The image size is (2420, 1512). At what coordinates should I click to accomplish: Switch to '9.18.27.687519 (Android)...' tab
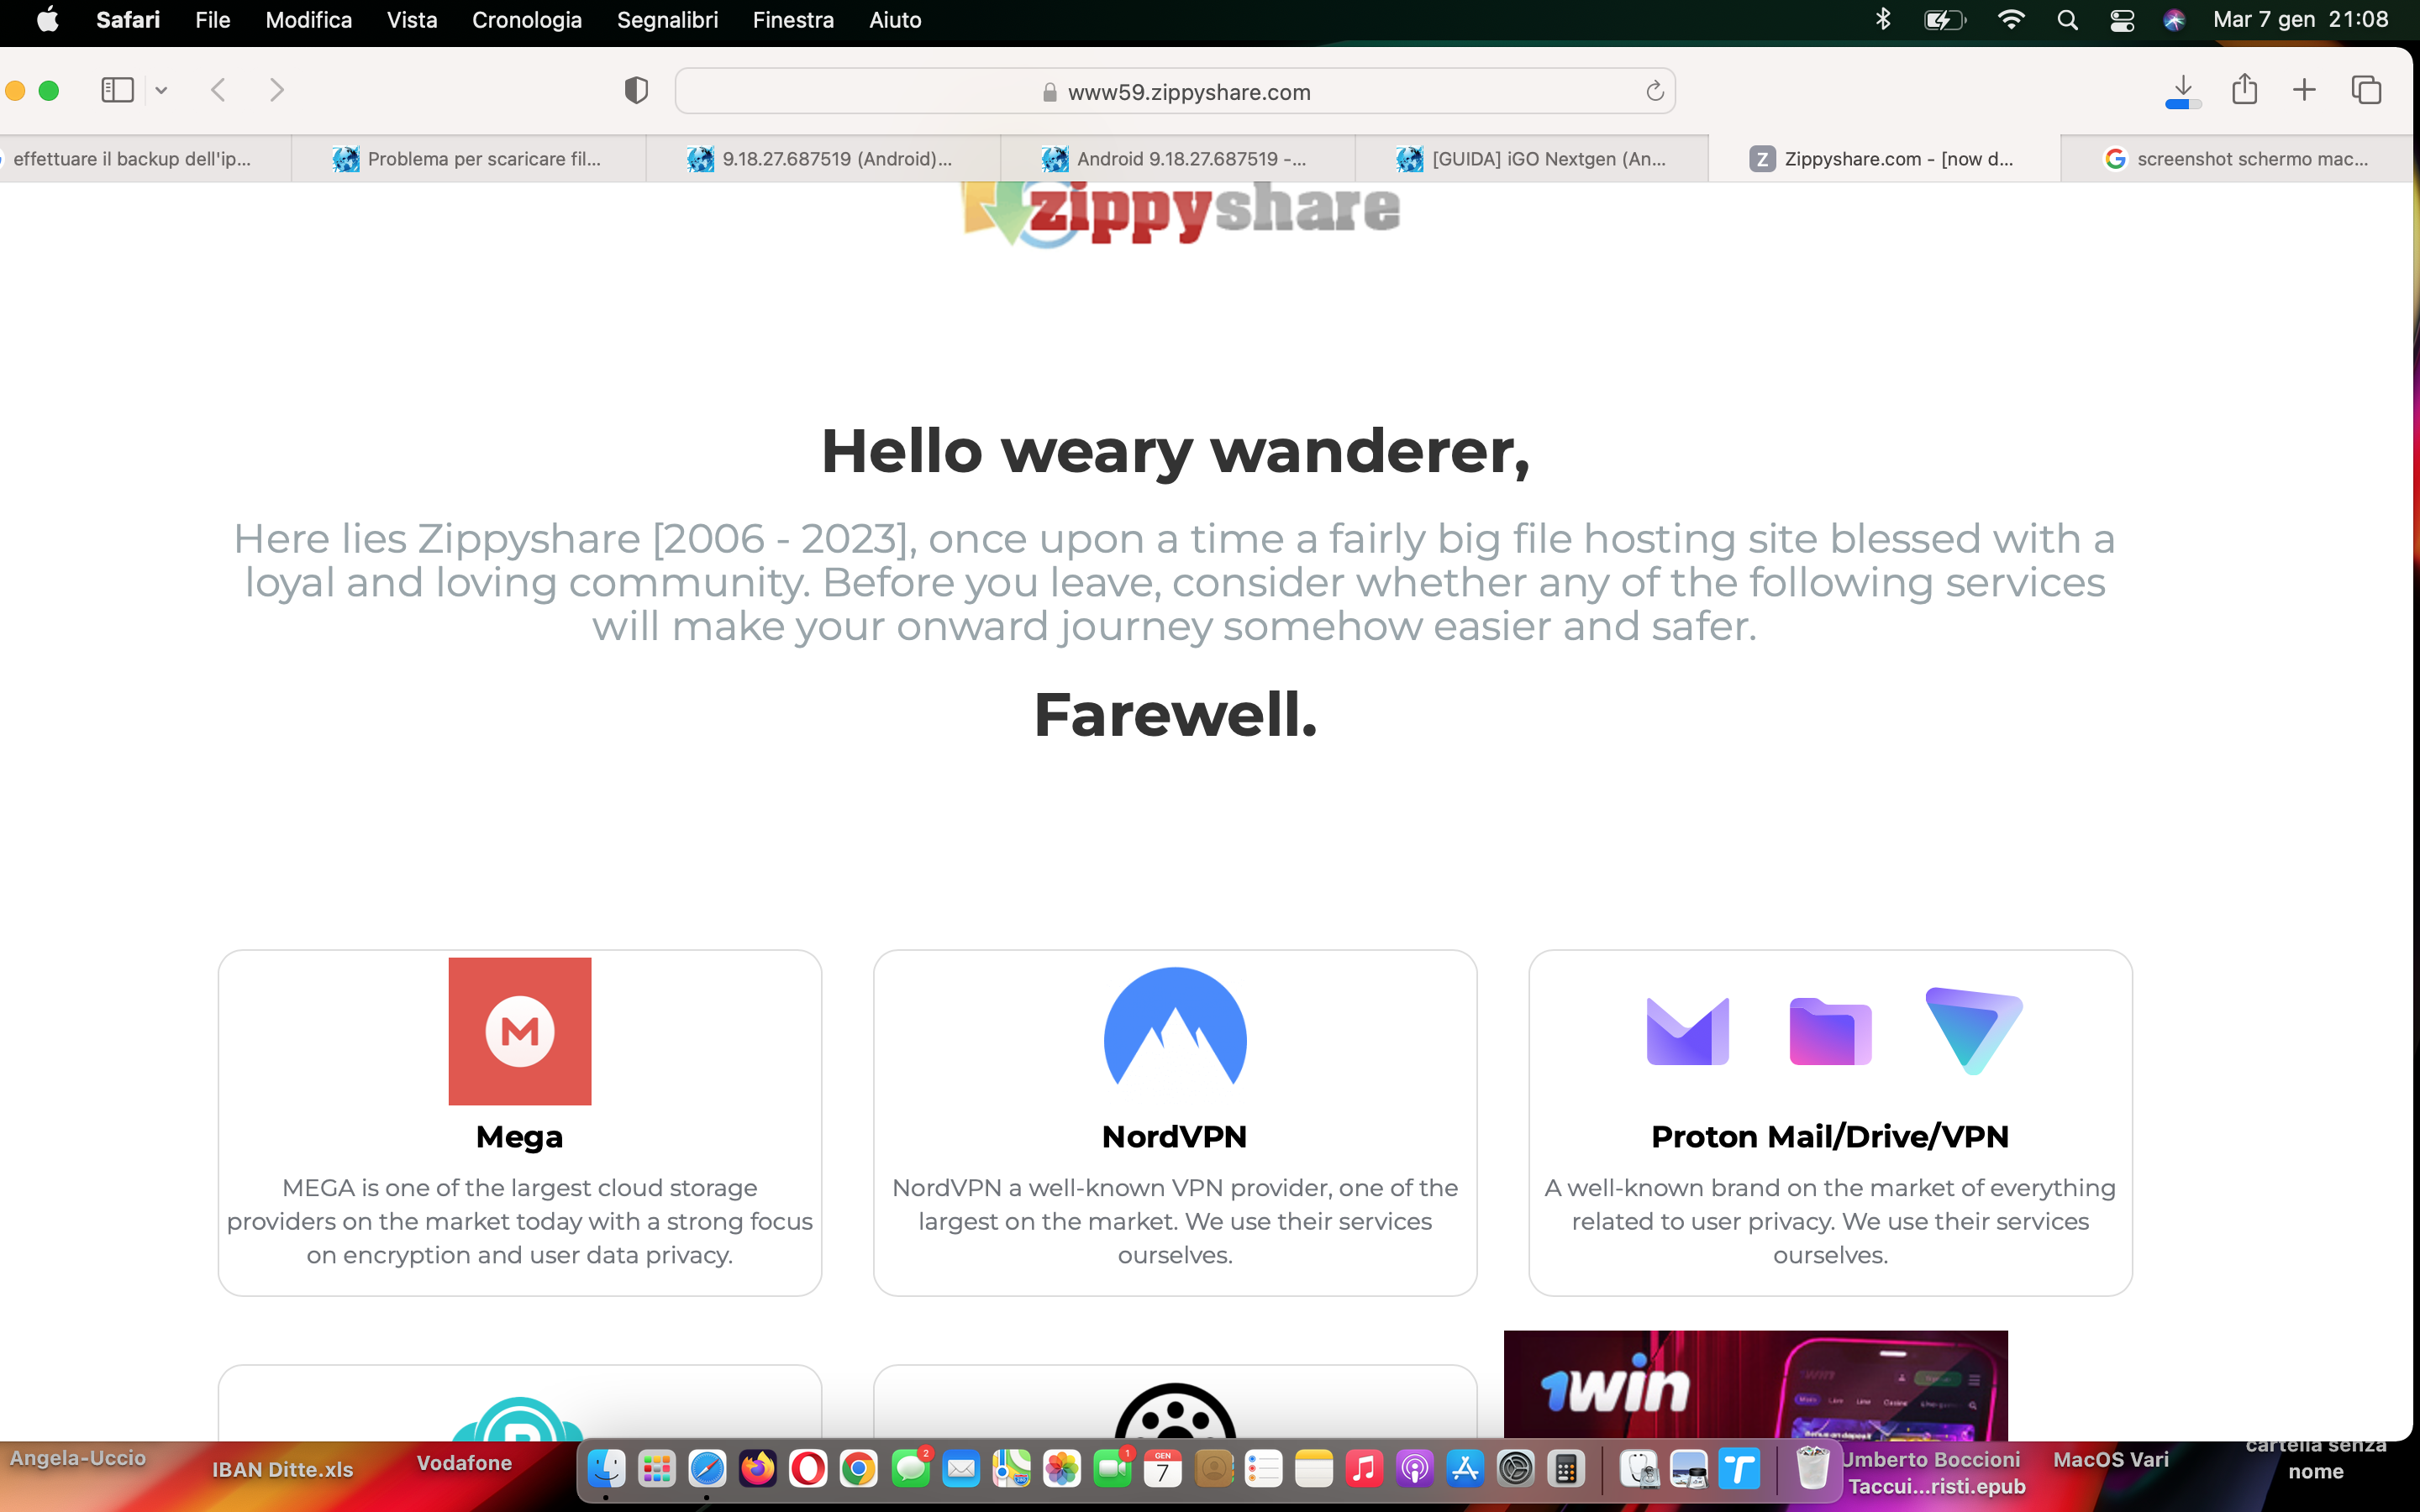tap(822, 158)
